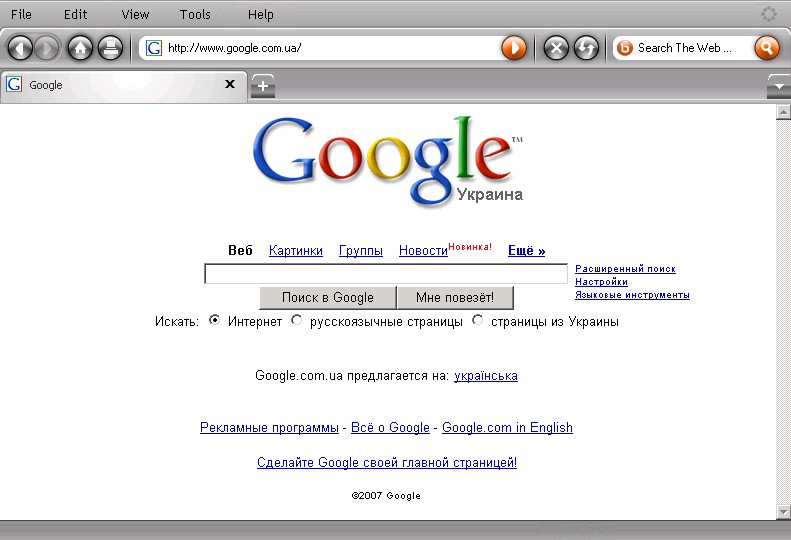Image resolution: width=791 pixels, height=540 pixels.
Task: Open the Картинки link
Action: click(x=296, y=250)
